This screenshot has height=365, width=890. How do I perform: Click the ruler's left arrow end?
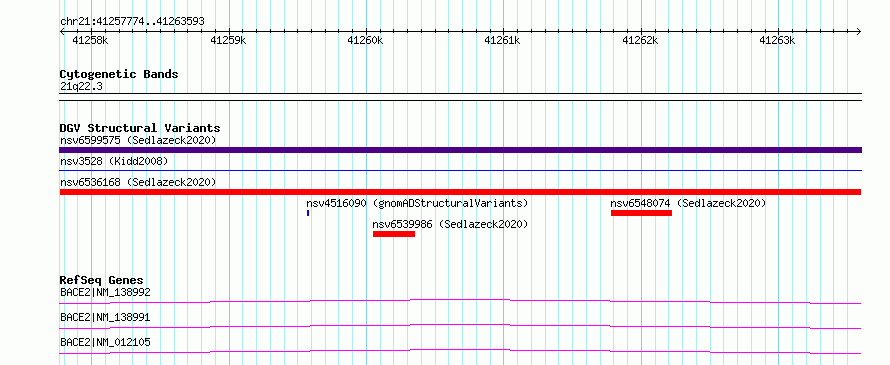point(62,31)
